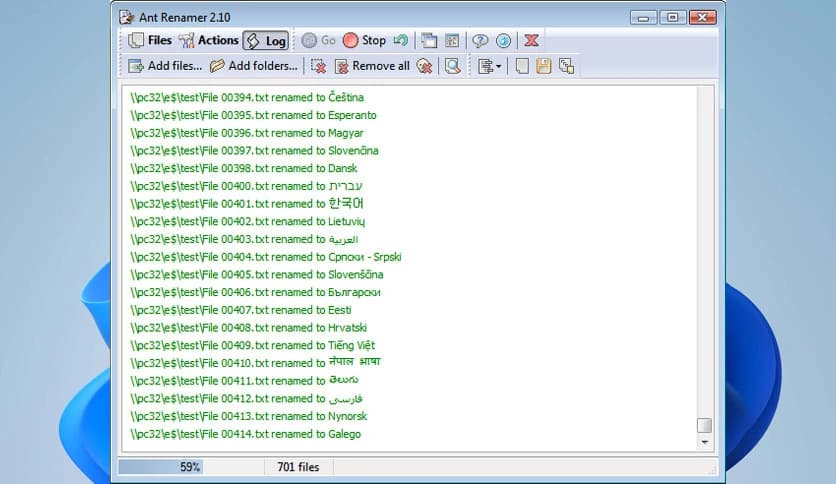This screenshot has width=836, height=484.
Task: Click the remove dead files skull icon
Action: [x=424, y=66]
